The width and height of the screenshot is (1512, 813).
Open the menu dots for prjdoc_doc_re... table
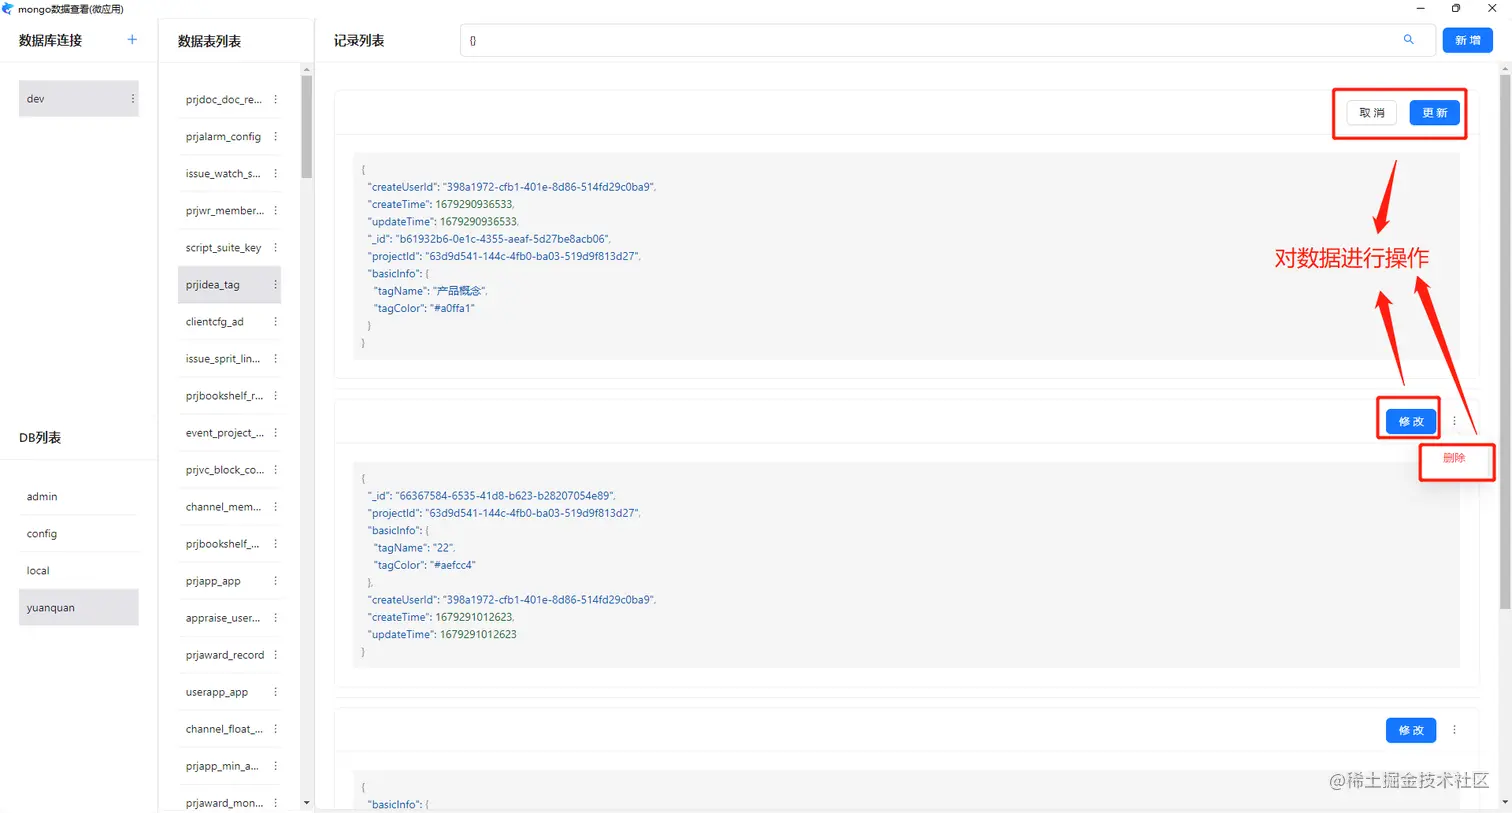point(275,100)
